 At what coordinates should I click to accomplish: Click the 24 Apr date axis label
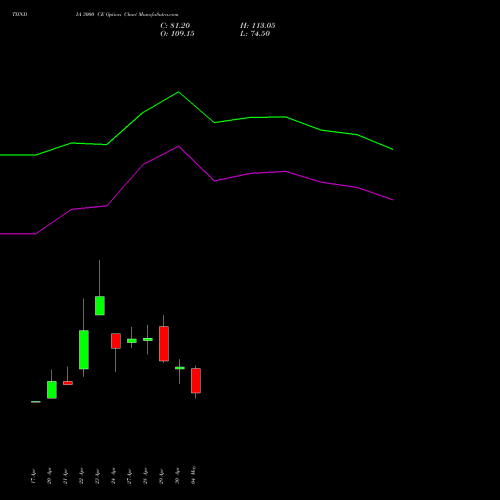tap(113, 476)
